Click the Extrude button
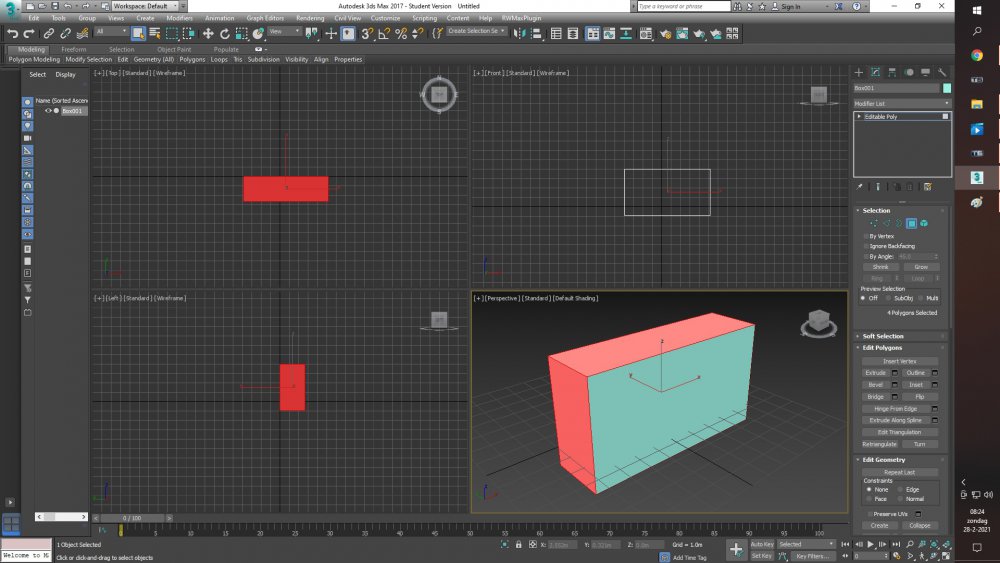Image resolution: width=1000 pixels, height=563 pixels. 875,373
